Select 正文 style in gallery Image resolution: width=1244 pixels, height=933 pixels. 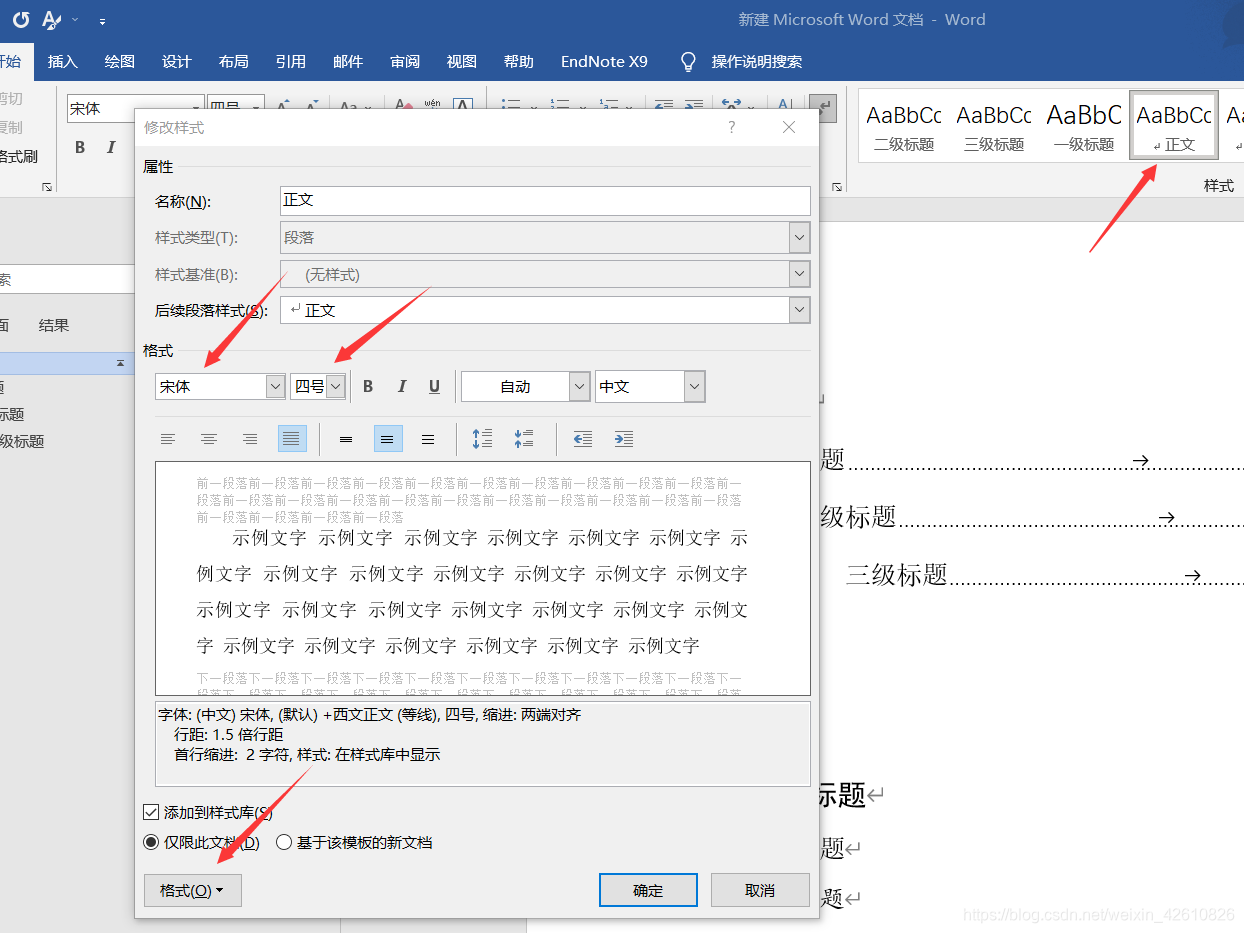click(x=1174, y=125)
